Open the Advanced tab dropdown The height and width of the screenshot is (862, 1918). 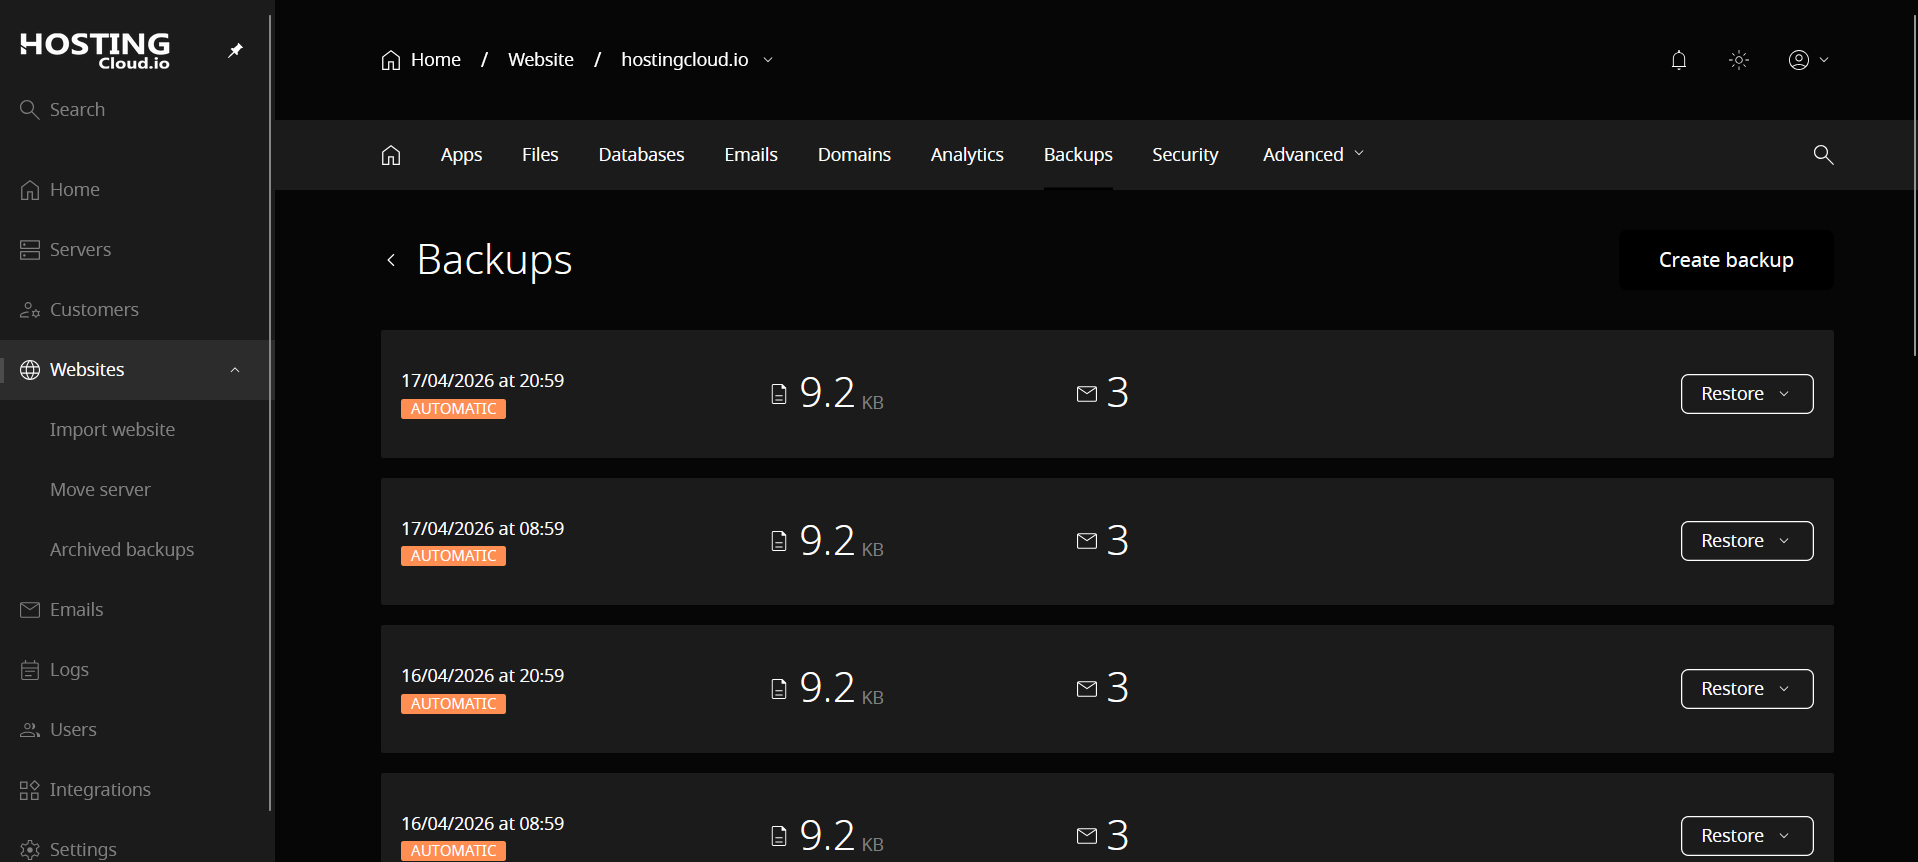1312,155
